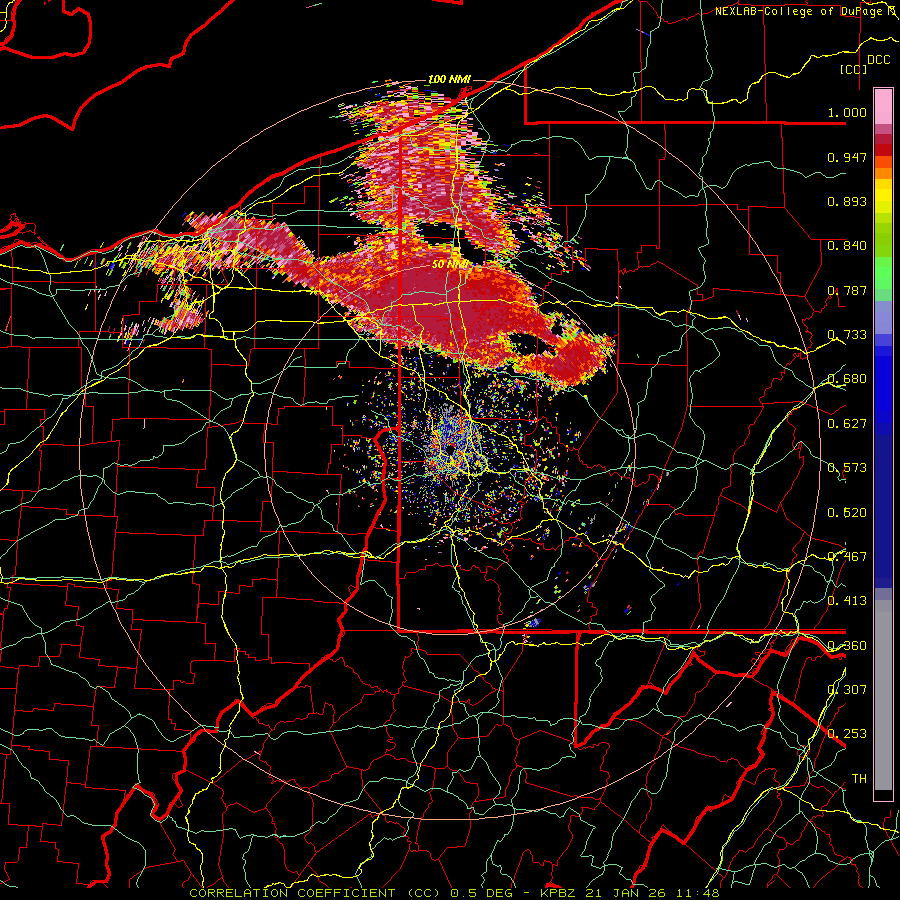Click the 0.467 scale value
Image resolution: width=900 pixels, height=900 pixels.
847,557
